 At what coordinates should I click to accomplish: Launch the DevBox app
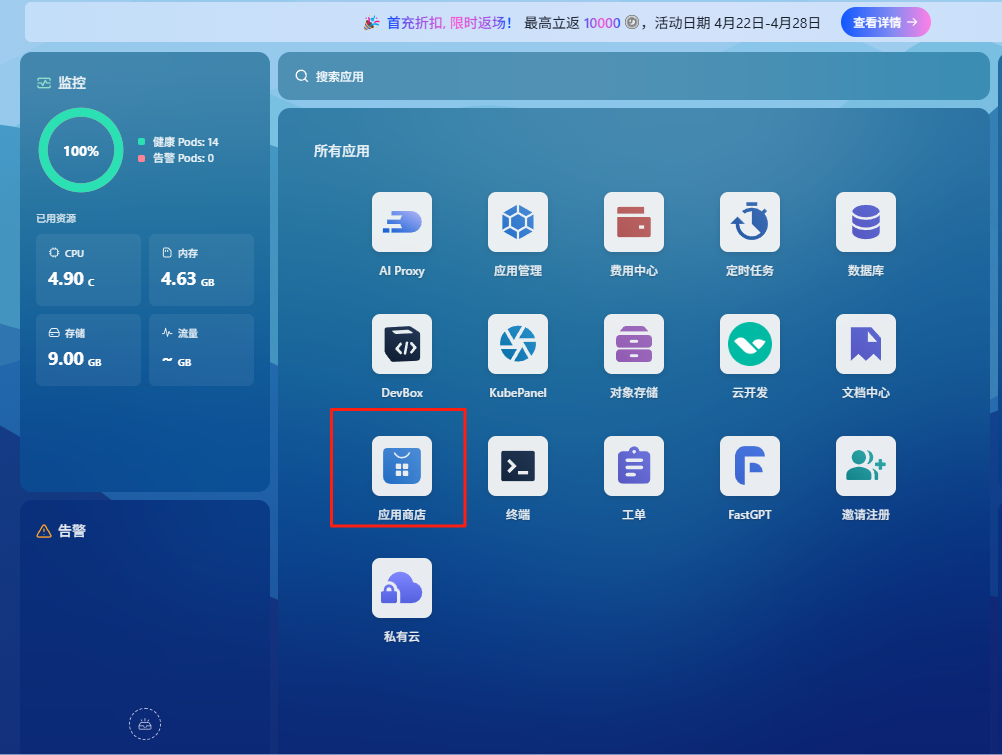tap(401, 344)
